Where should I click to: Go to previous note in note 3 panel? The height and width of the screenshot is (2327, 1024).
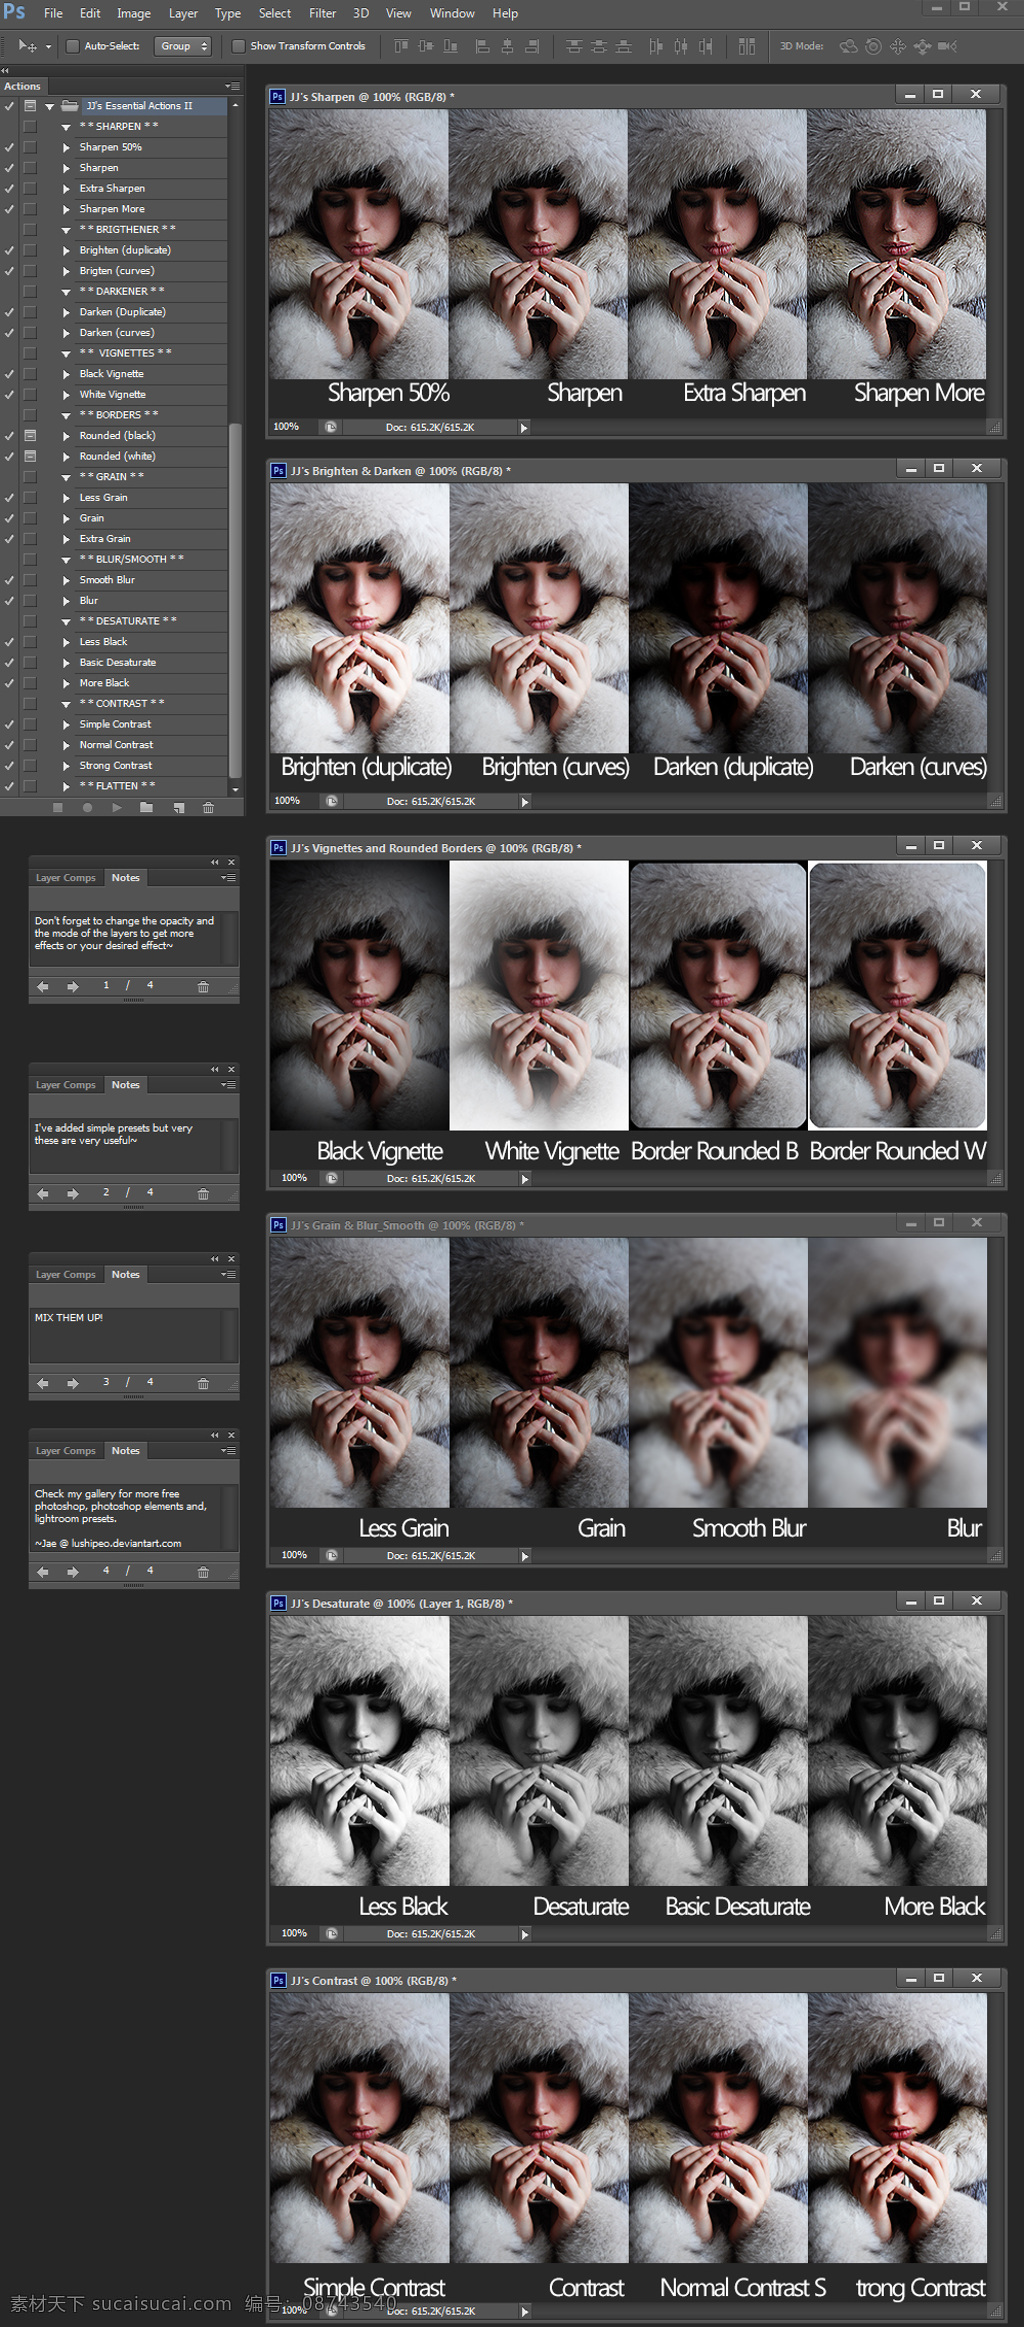tap(43, 1383)
